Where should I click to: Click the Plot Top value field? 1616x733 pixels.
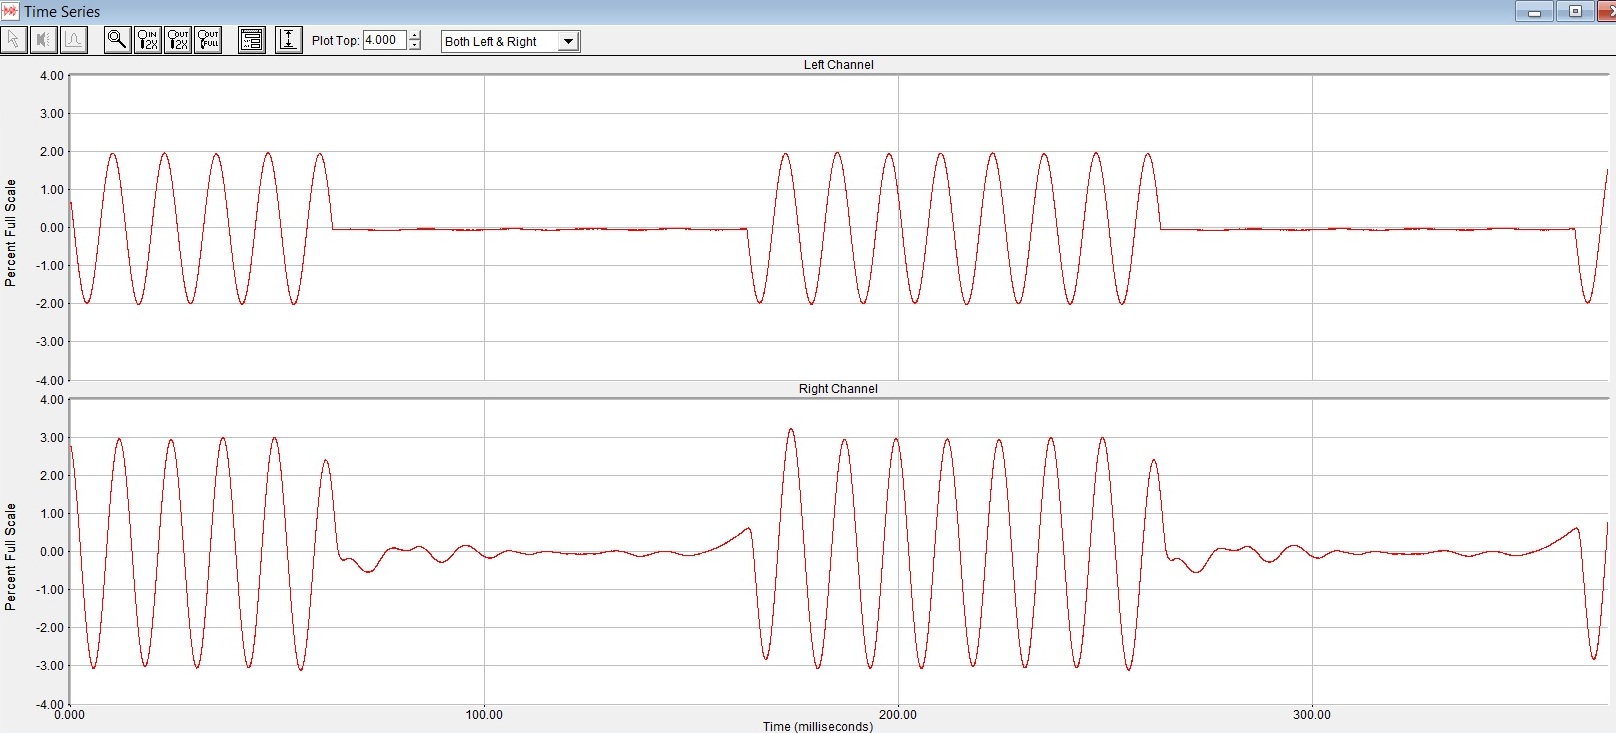point(384,40)
